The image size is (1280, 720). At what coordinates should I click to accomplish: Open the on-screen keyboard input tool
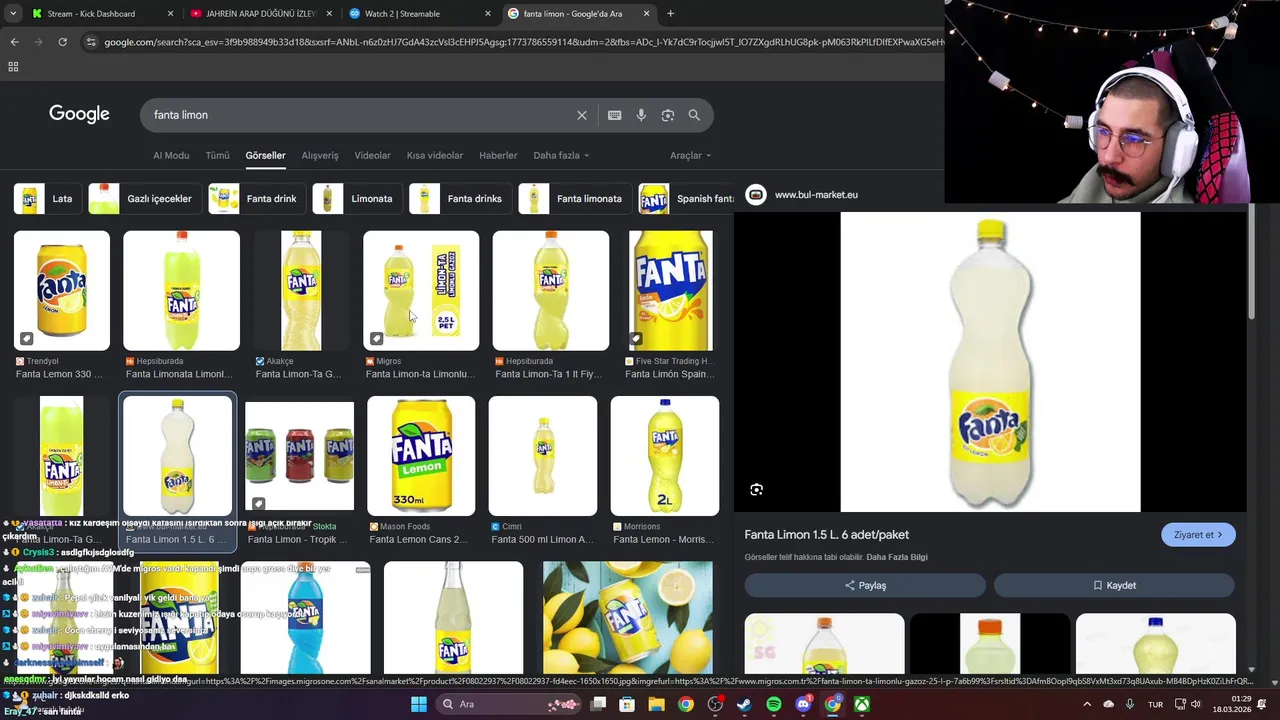coord(614,115)
